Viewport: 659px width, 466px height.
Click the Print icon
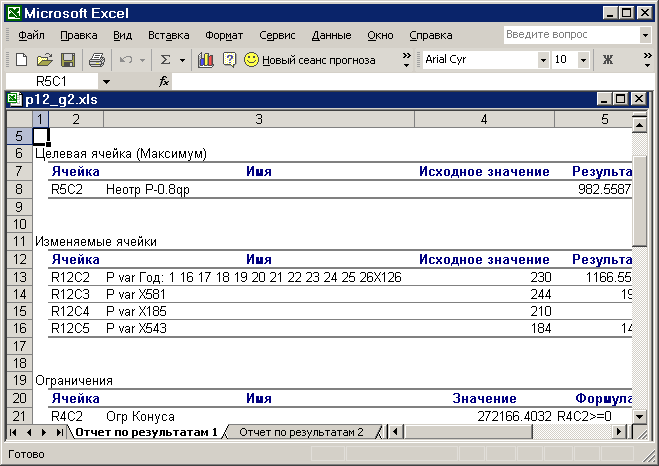click(97, 60)
